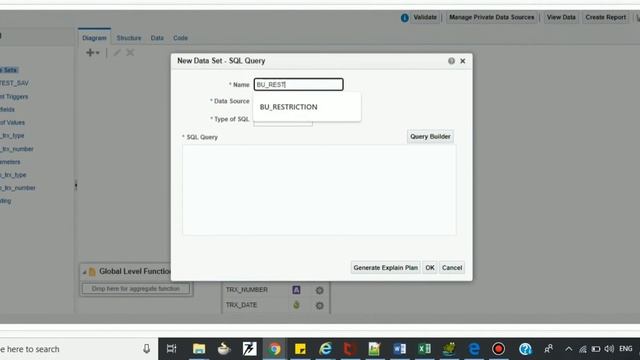Click the Windows taskbar search box
The height and width of the screenshot is (360, 640).
(x=69, y=349)
